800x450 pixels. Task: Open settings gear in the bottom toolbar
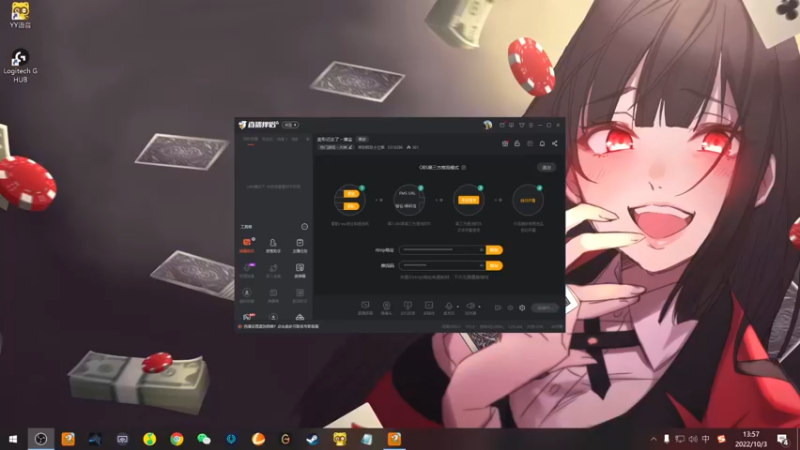tap(522, 308)
